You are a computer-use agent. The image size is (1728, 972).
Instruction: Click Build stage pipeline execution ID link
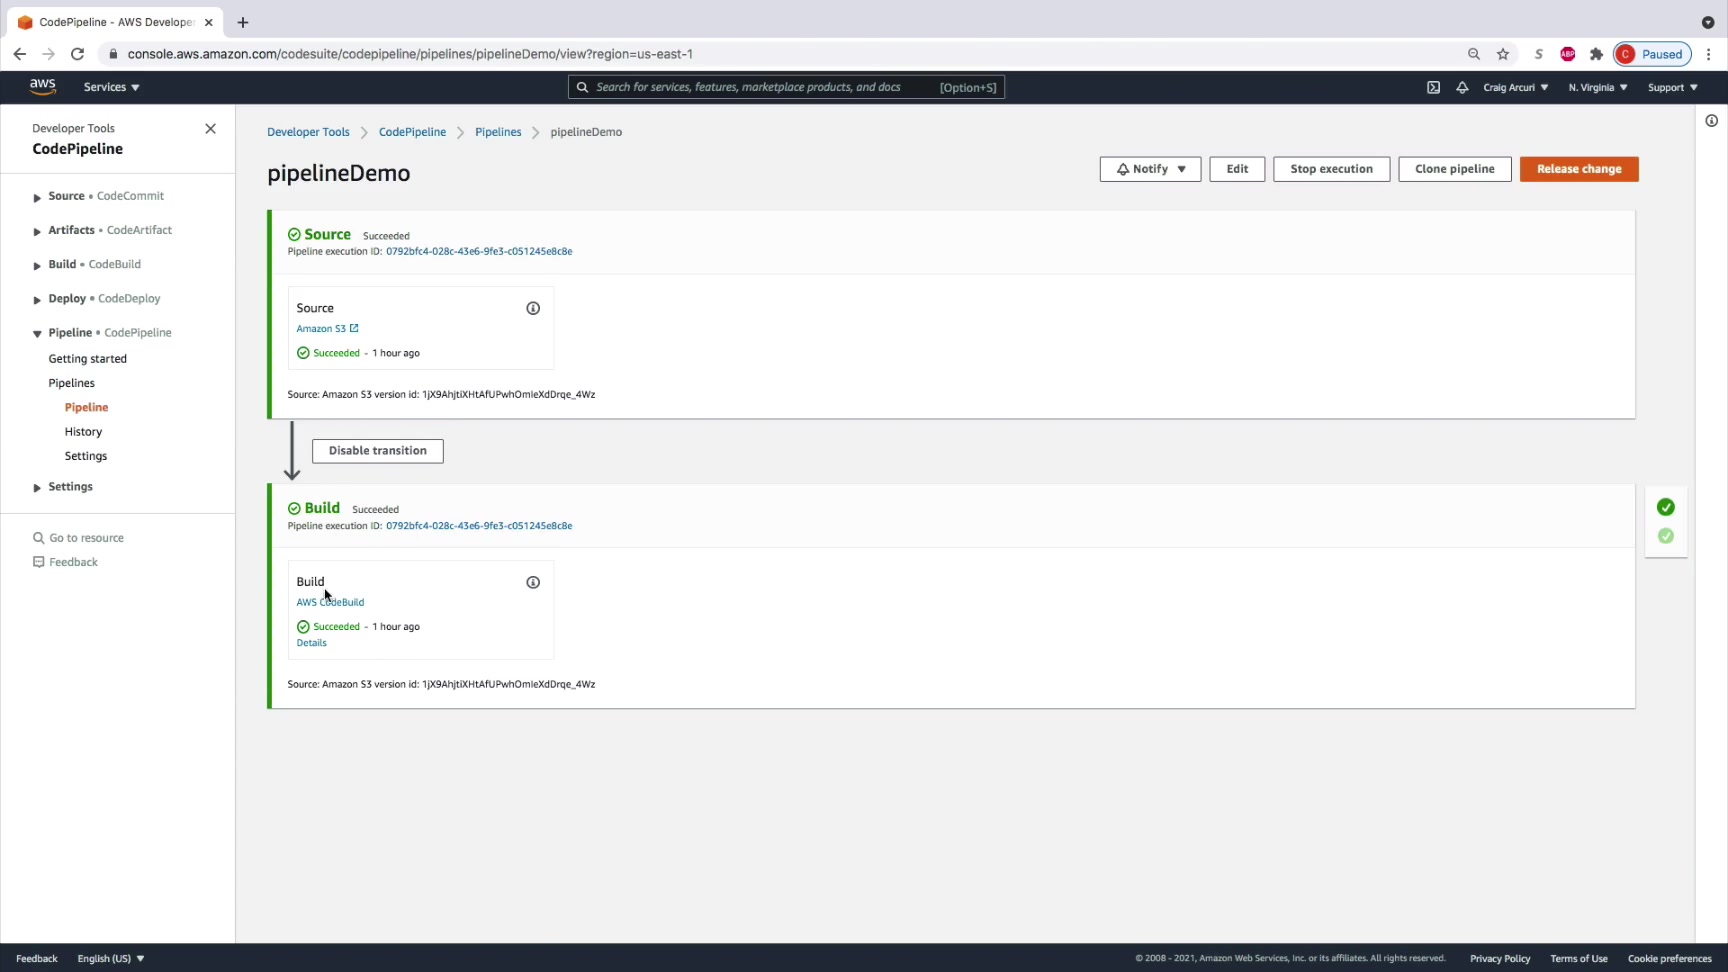tap(479, 526)
